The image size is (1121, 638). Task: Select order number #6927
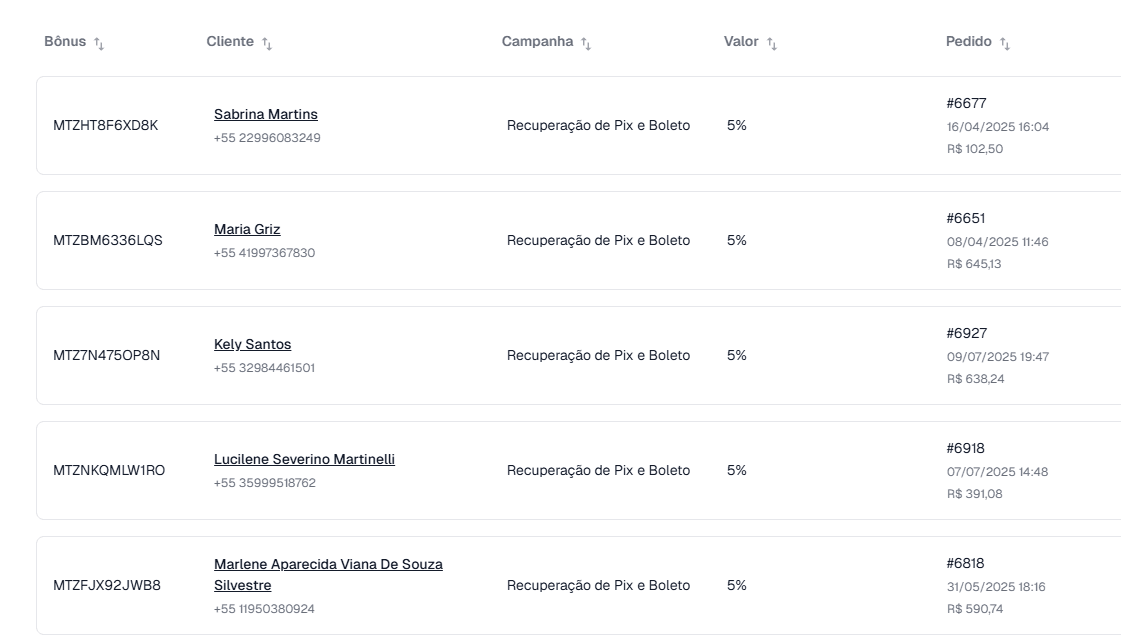coord(967,334)
